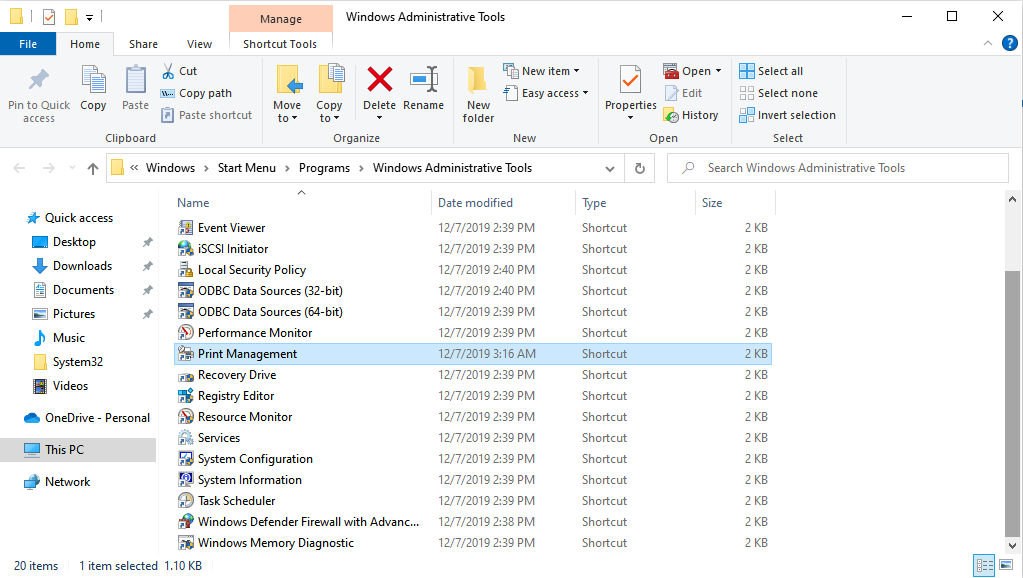Click the History icon in Open group
The width and height of the screenshot is (1023, 578).
pos(671,115)
